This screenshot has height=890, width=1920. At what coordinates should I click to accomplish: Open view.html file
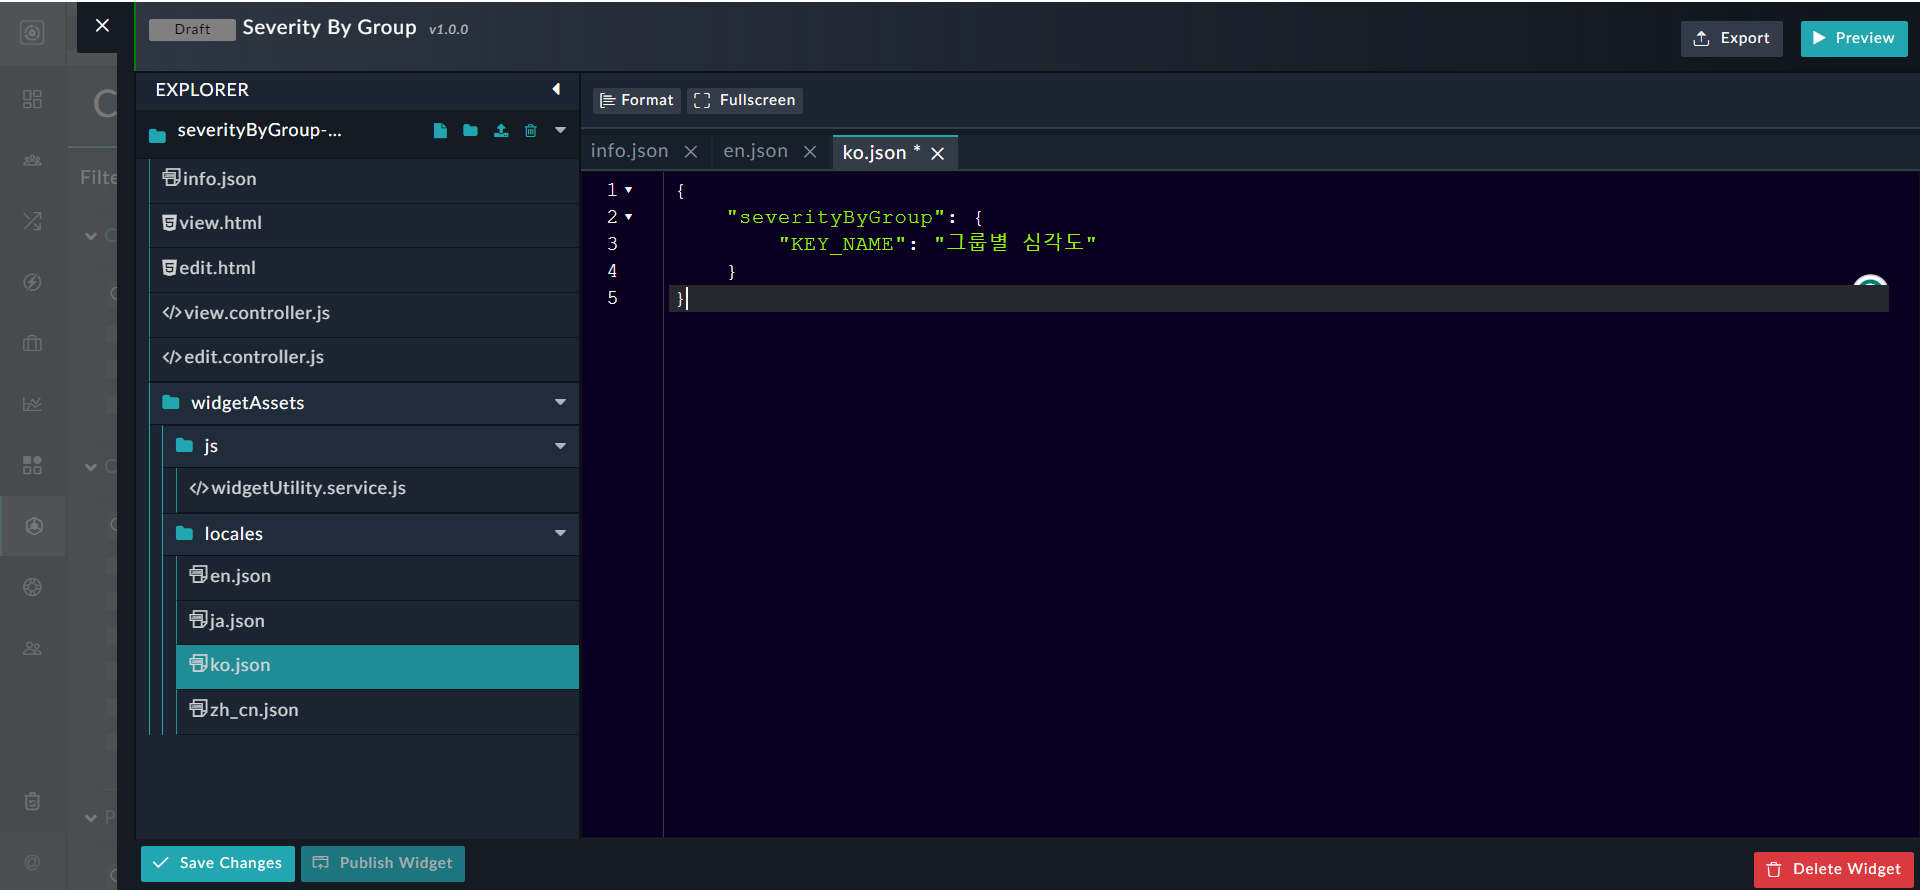364,223
